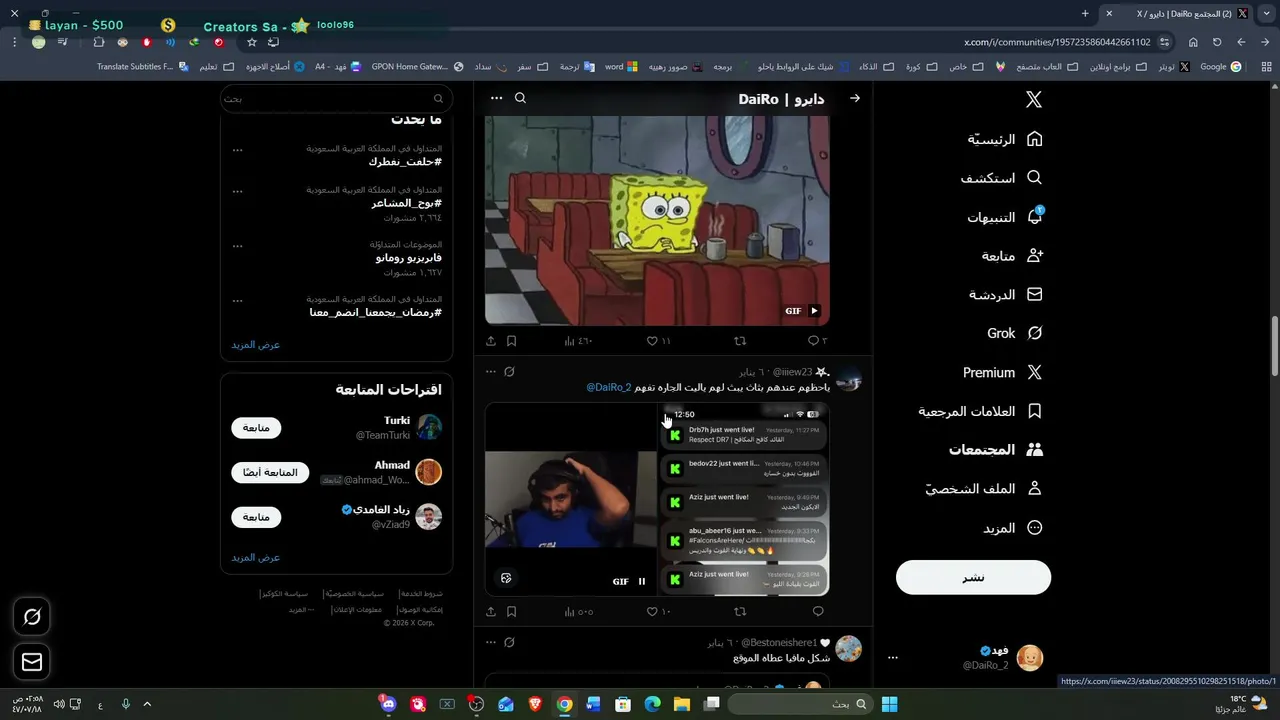This screenshot has height=720, width=1280.
Task: Repost the iiiew23 post
Action: click(x=740, y=611)
